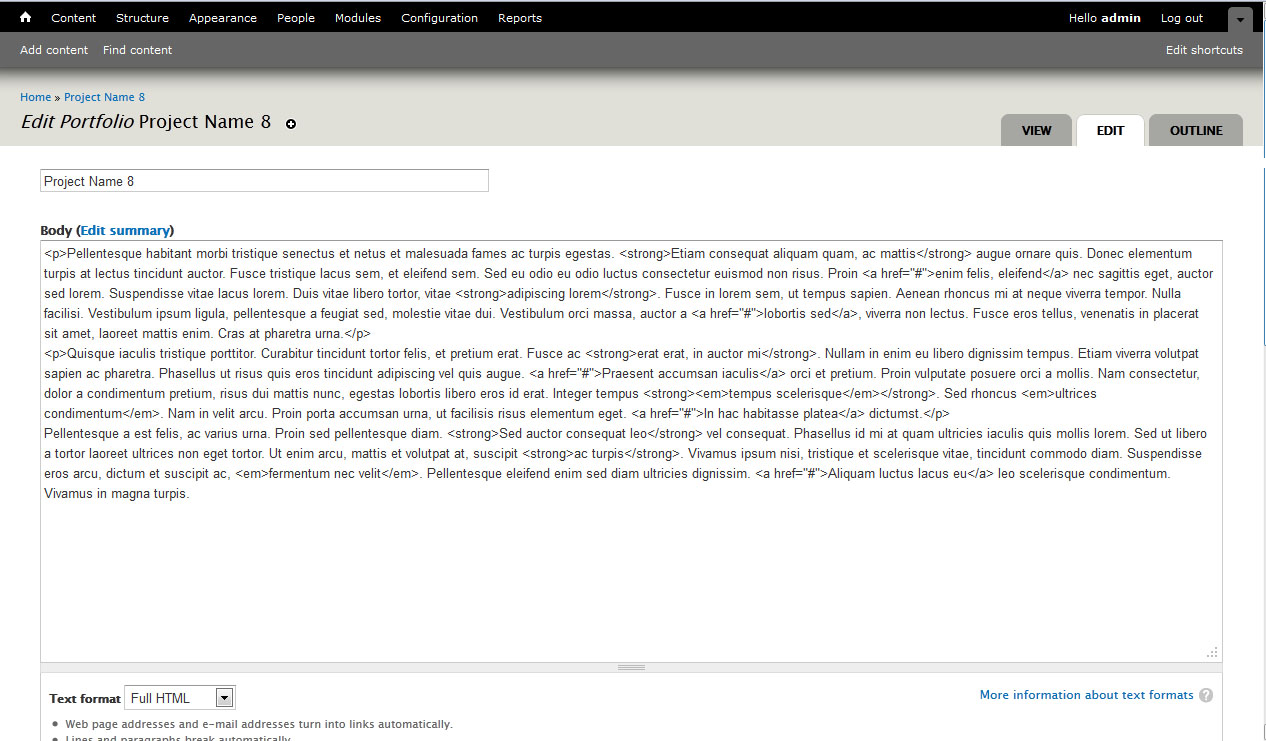Open More information about text formats
Screen dimensions: 1266x741
[1086, 695]
